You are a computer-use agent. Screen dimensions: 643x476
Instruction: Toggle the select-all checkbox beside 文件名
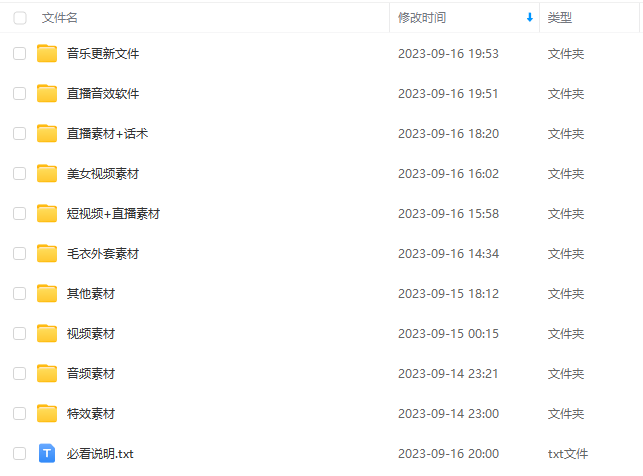20,18
